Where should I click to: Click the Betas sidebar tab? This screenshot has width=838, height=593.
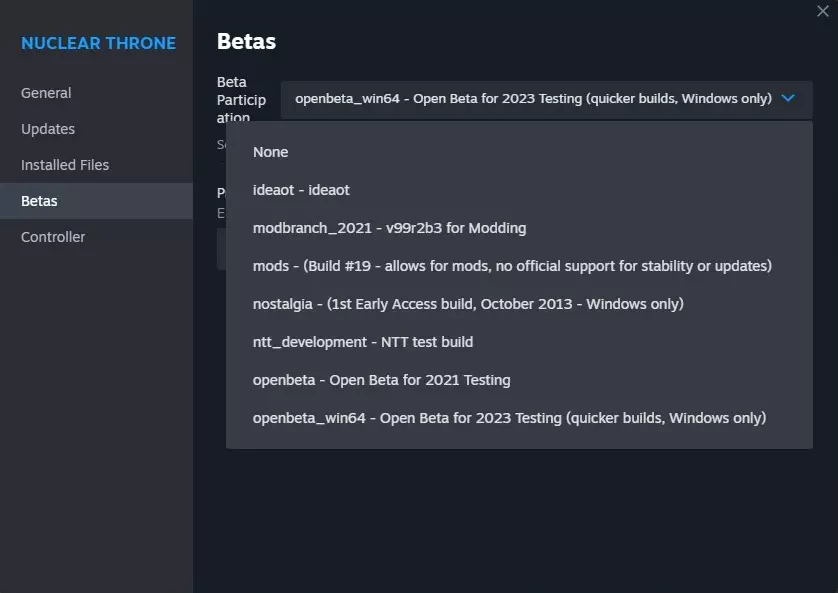(x=40, y=201)
